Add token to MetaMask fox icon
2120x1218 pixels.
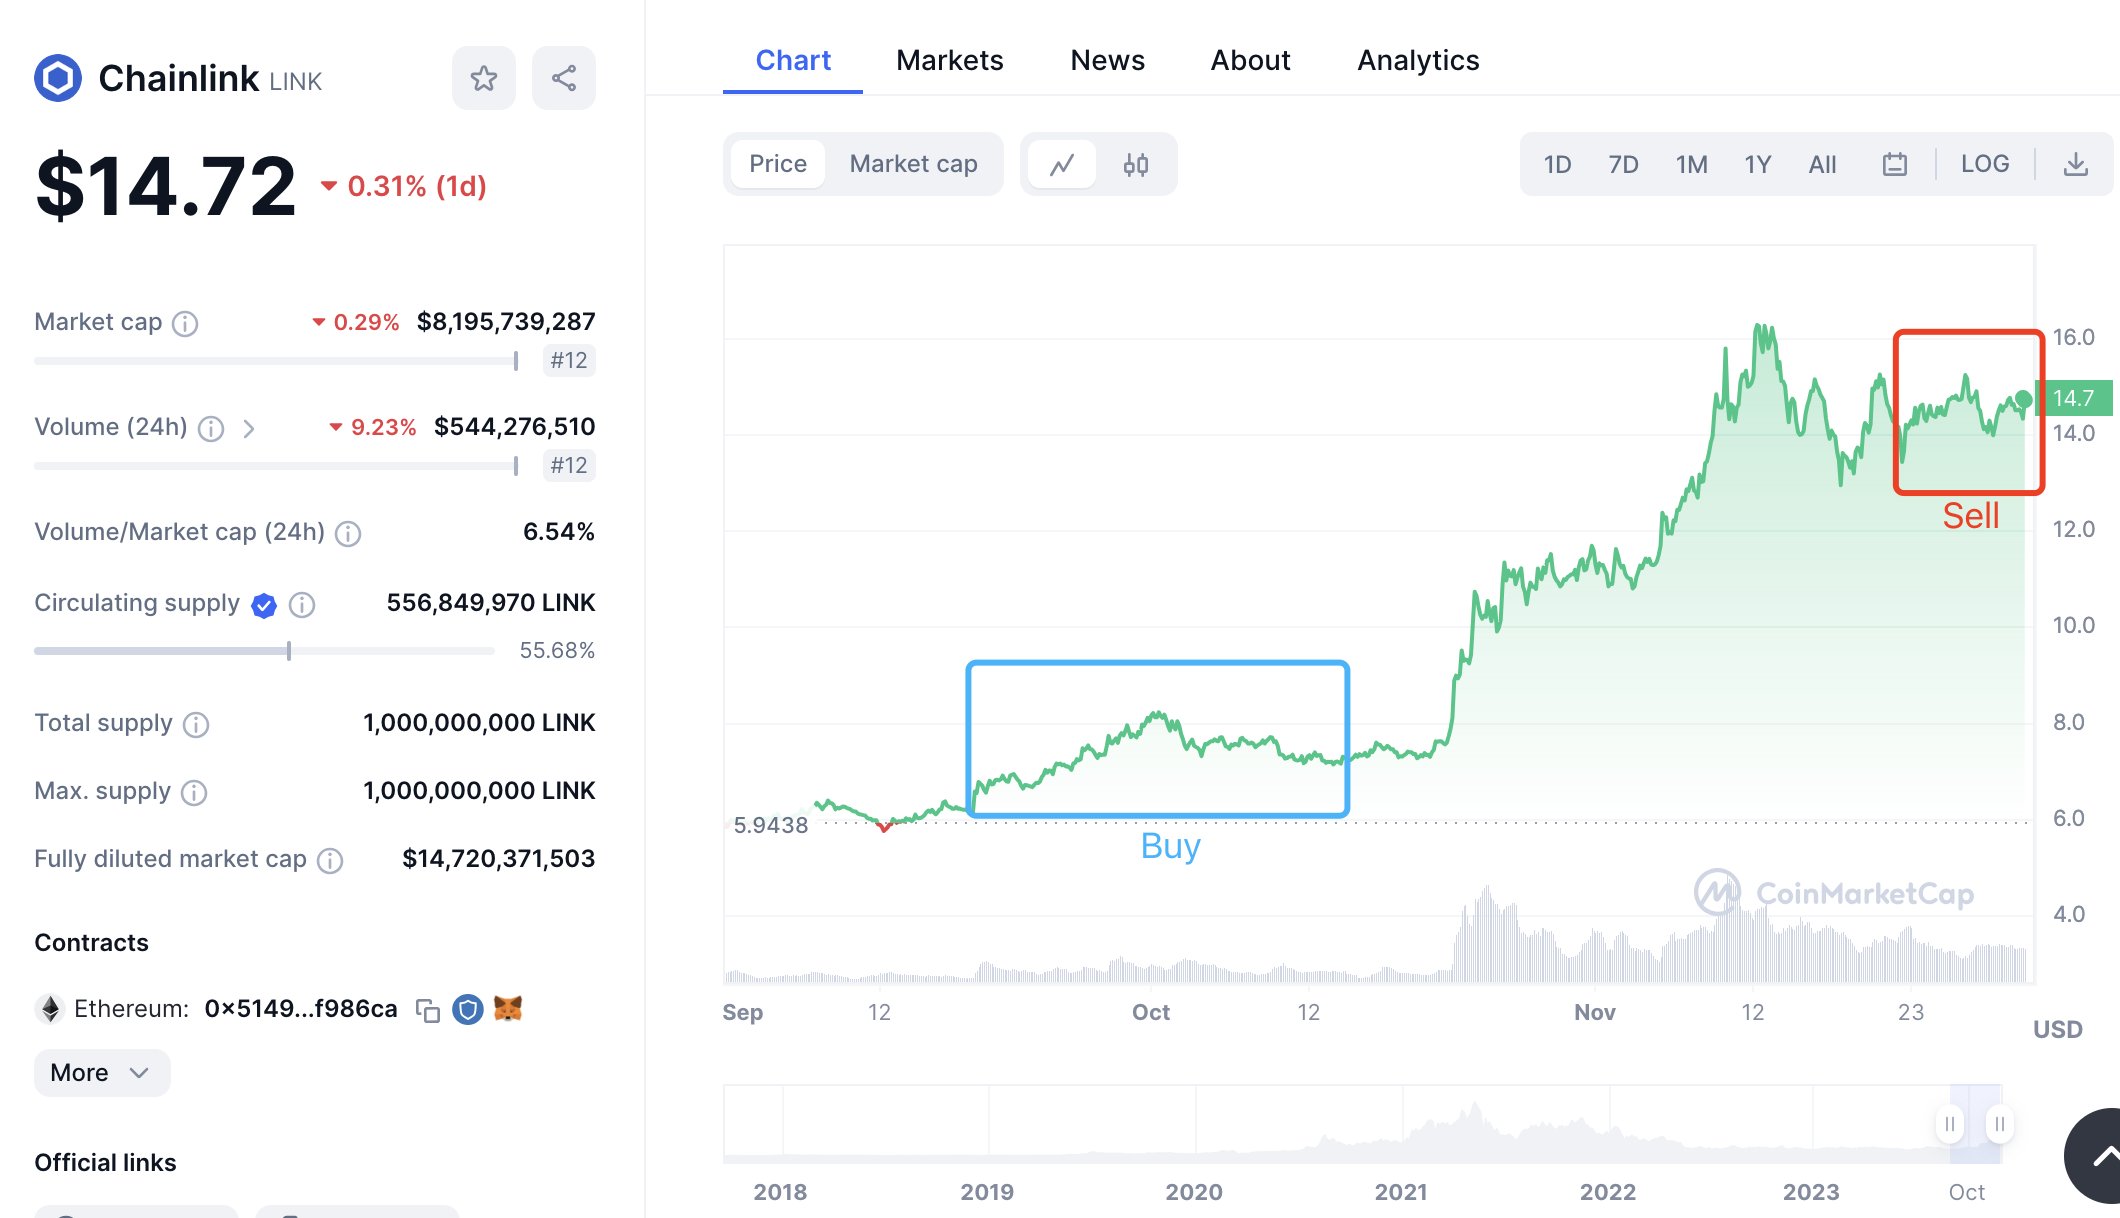(x=508, y=1009)
